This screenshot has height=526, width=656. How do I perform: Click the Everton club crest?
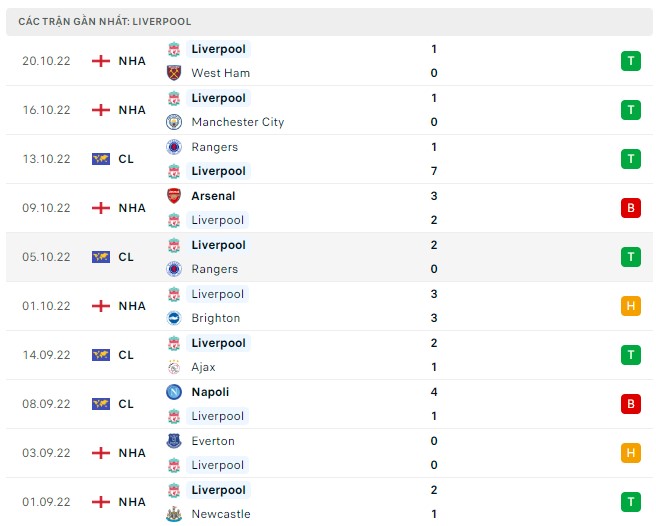pyautogui.click(x=174, y=441)
